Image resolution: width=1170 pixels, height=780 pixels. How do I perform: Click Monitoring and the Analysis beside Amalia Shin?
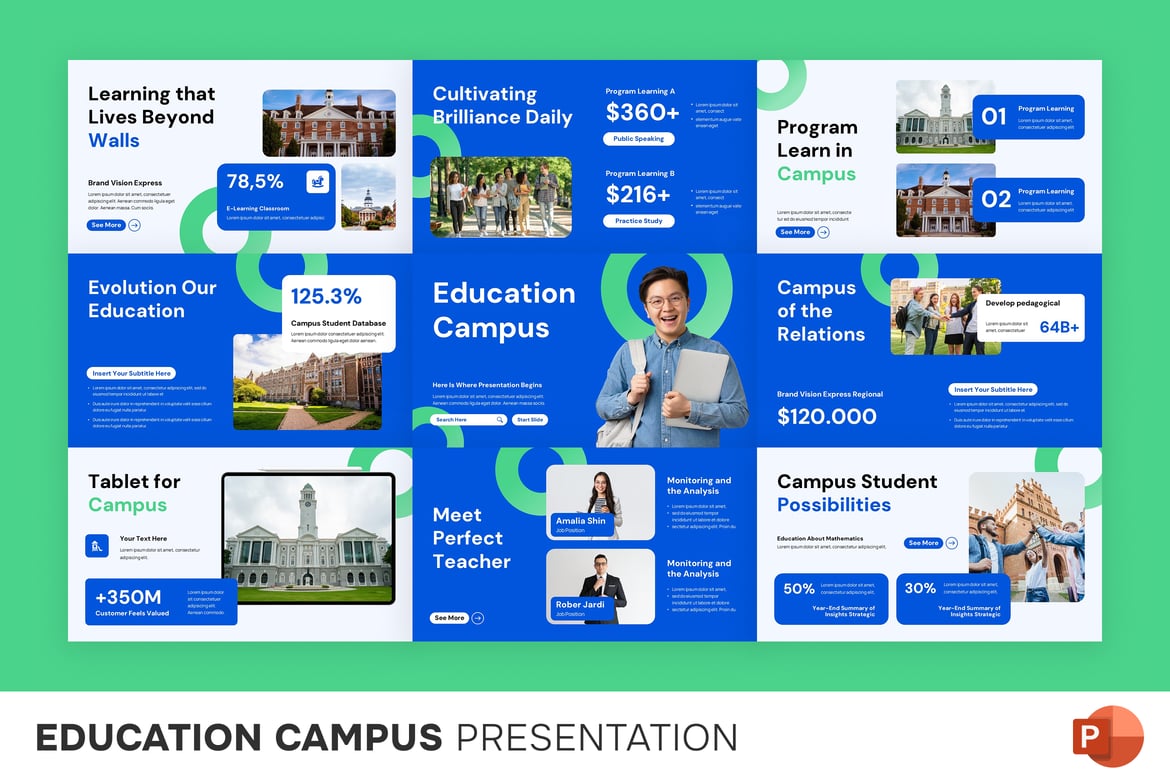[699, 486]
